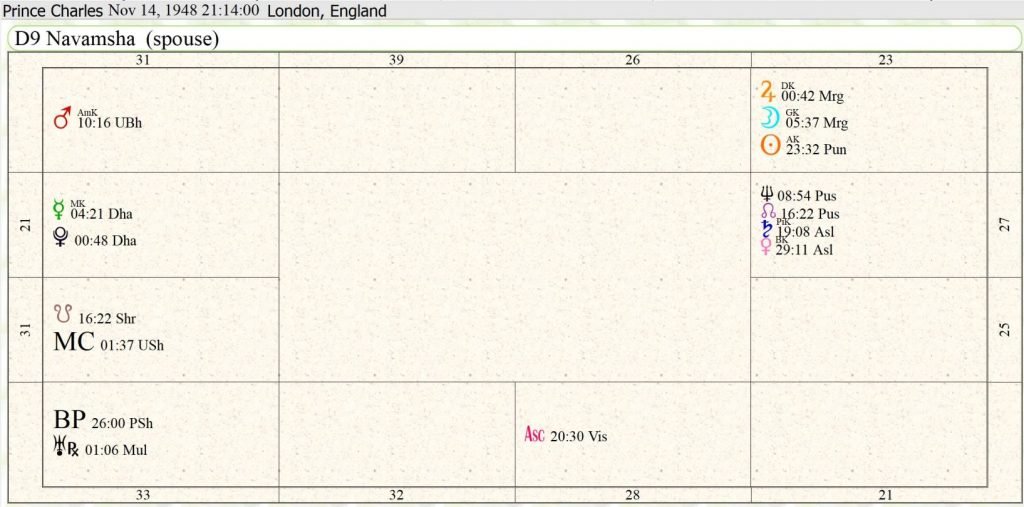Click the BP marker at 26:00 PSh
The image size is (1024, 507).
(x=70, y=420)
